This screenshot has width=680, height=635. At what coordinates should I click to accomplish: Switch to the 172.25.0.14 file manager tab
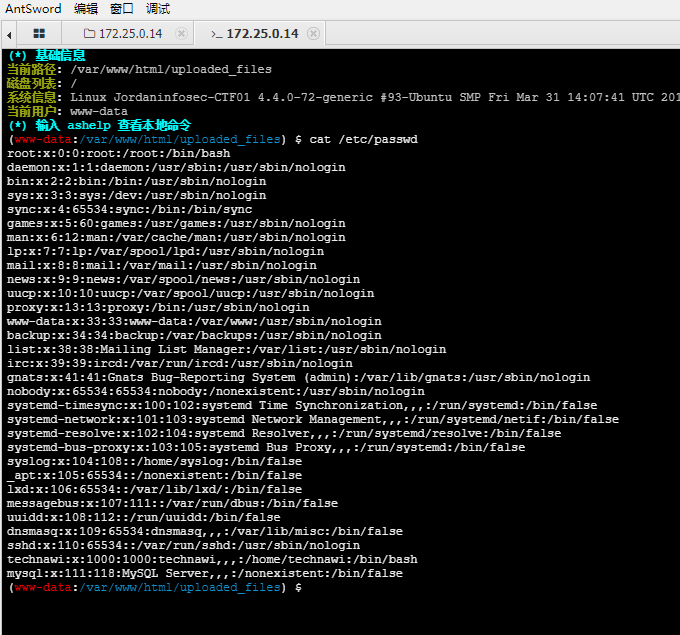pos(128,33)
